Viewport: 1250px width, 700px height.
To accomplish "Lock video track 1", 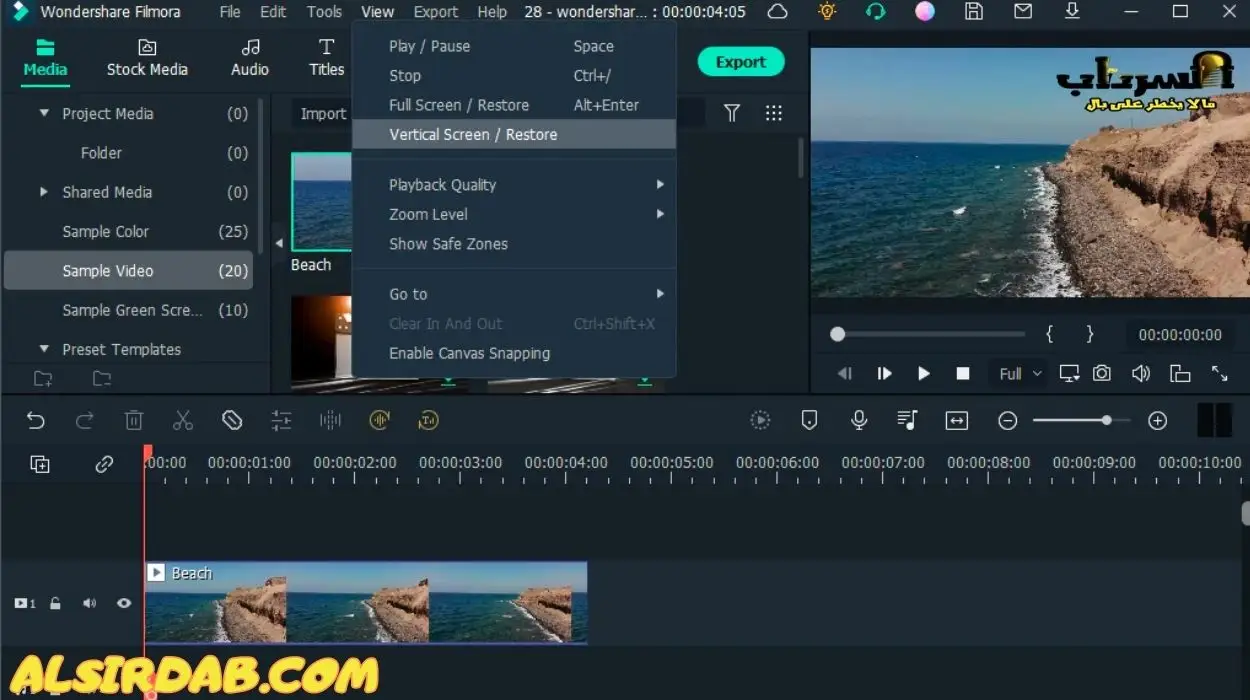I will 56,603.
